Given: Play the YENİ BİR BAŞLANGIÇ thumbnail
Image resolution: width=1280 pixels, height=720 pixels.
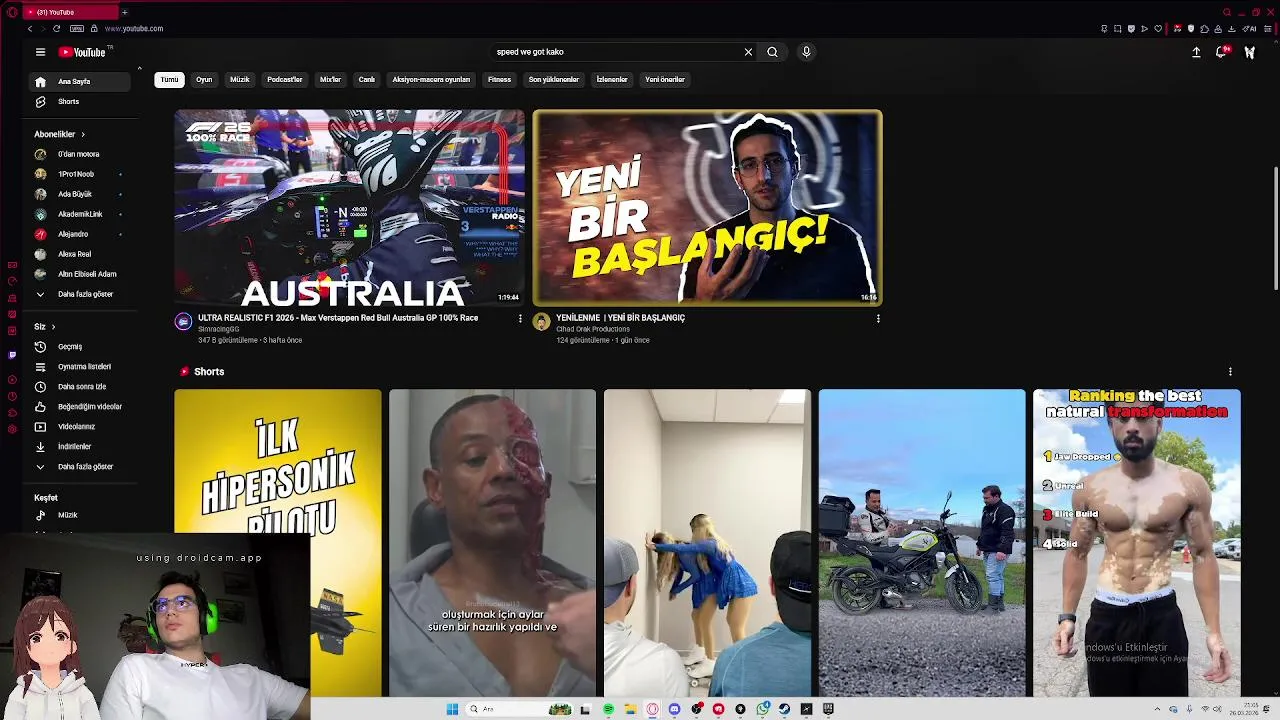Looking at the screenshot, I should [707, 207].
